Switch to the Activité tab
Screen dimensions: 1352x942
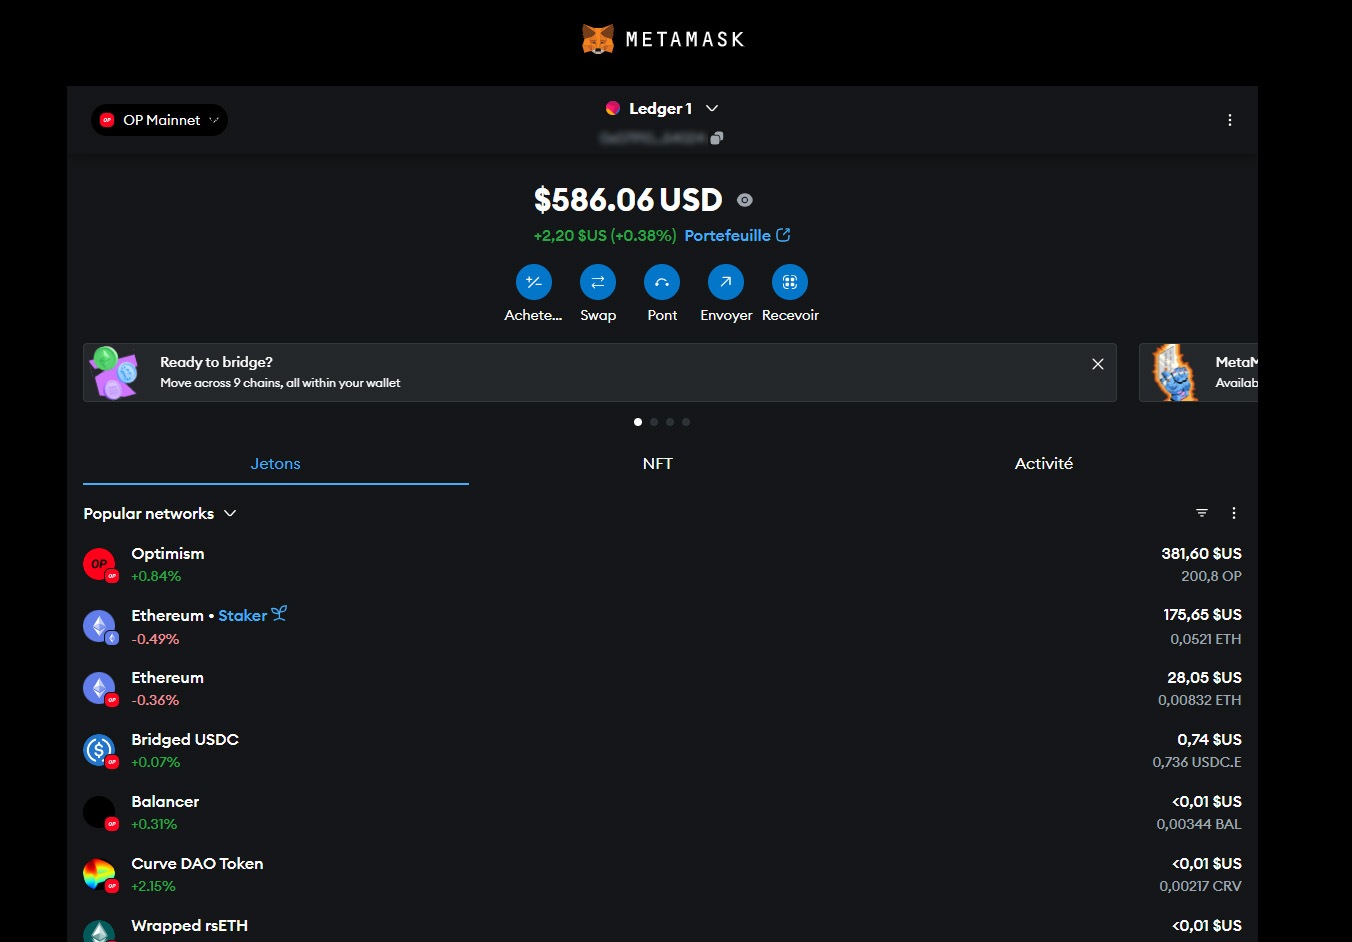click(1044, 464)
